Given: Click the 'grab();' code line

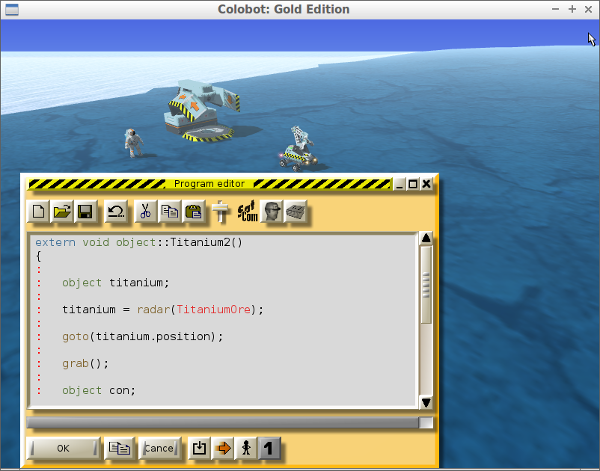Looking at the screenshot, I should pyautogui.click(x=85, y=363).
